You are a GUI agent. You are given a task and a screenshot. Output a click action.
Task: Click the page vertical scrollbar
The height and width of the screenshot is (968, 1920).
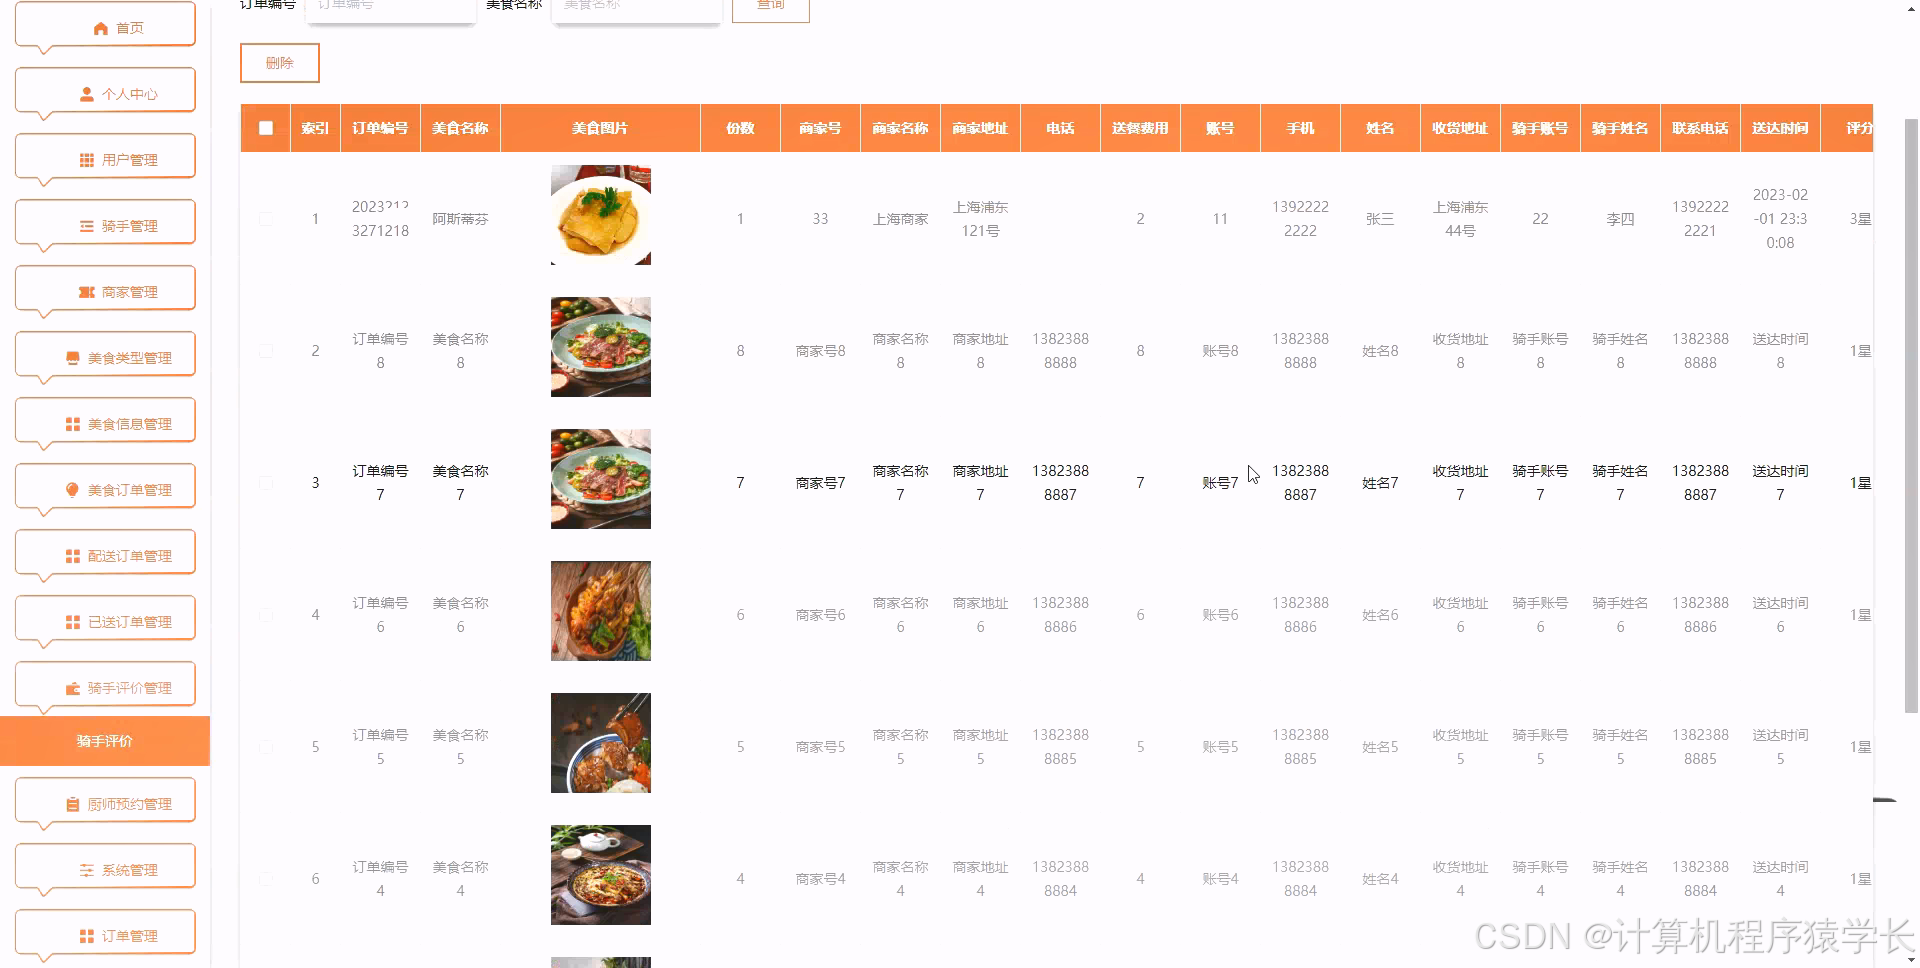(1911, 415)
